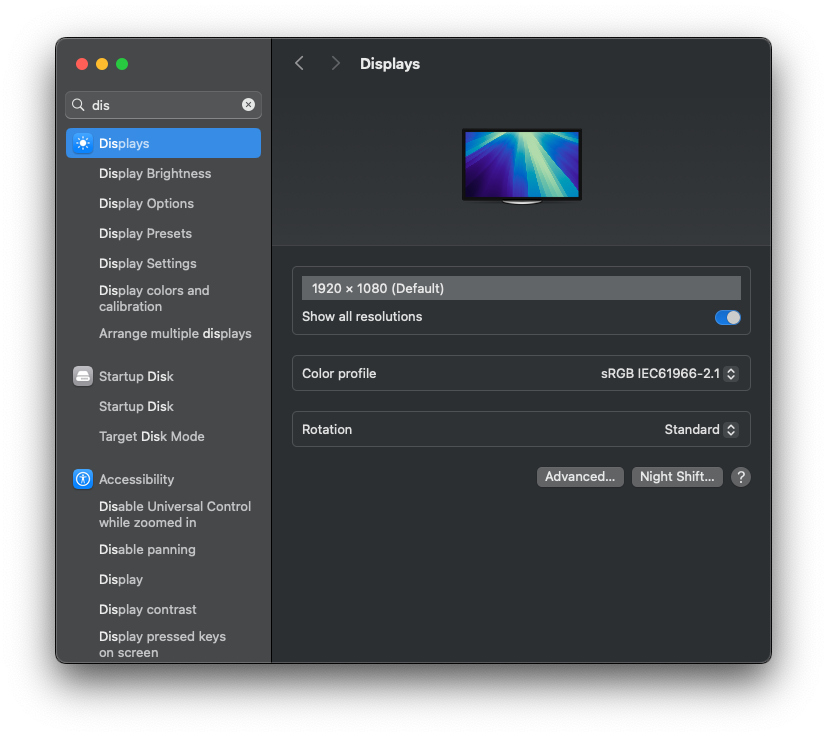The width and height of the screenshot is (827, 737).
Task: Select Target Disk Mode result
Action: 152,436
